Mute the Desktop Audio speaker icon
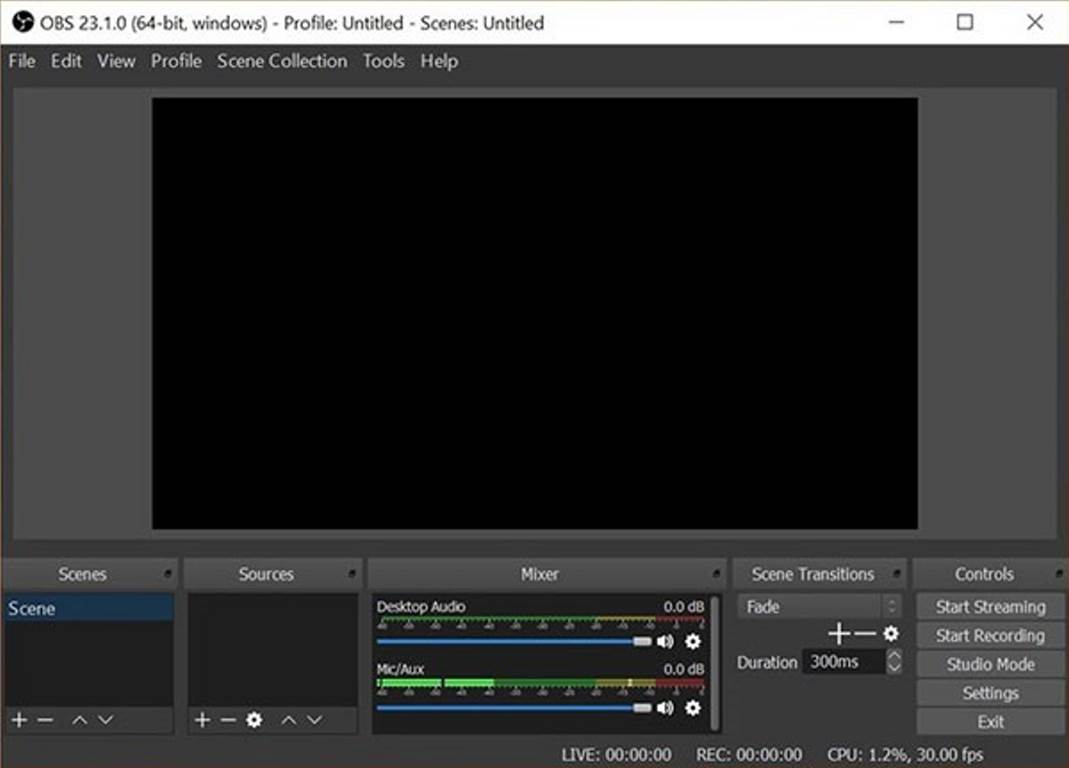Screen dimensions: 1069x768 (666, 641)
